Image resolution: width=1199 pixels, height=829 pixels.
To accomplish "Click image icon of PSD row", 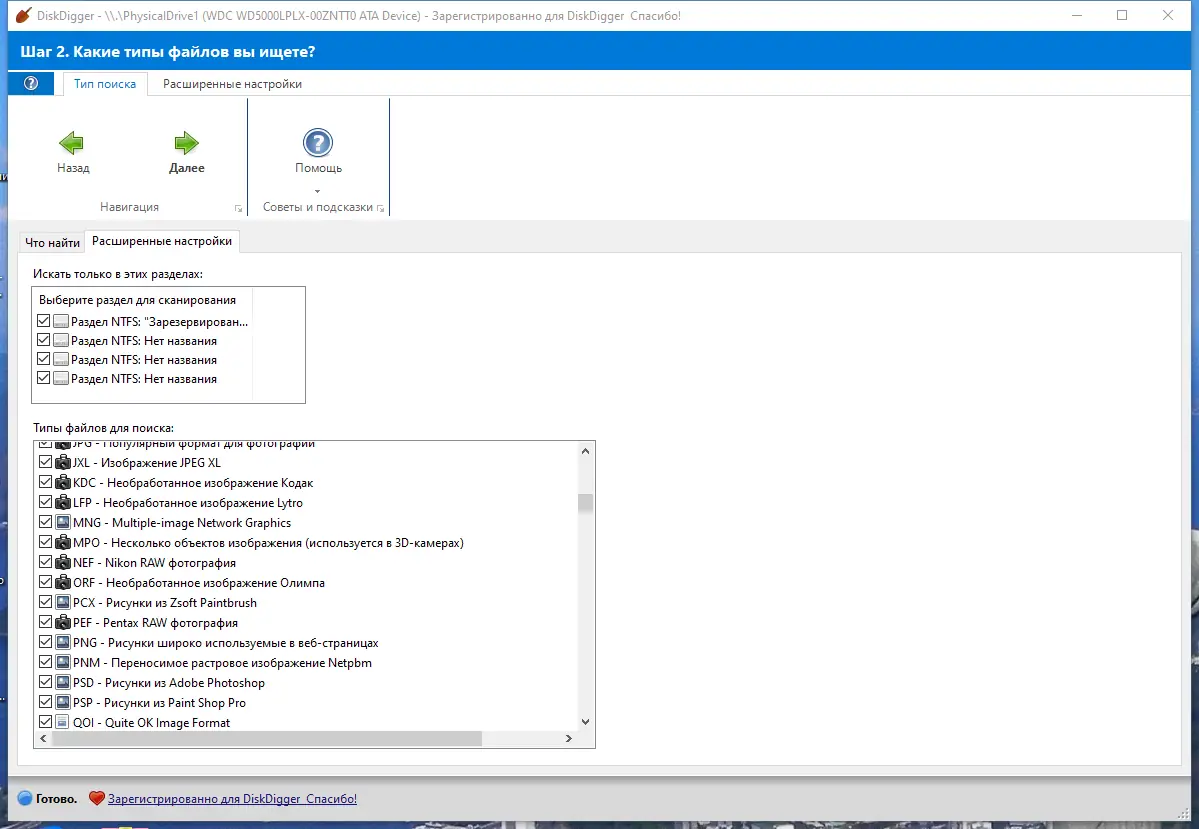I will point(63,682).
